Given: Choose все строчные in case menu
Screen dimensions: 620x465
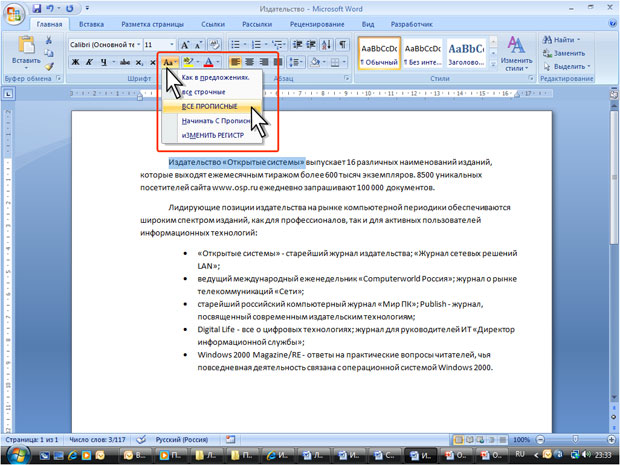Looking at the screenshot, I should click(212, 92).
